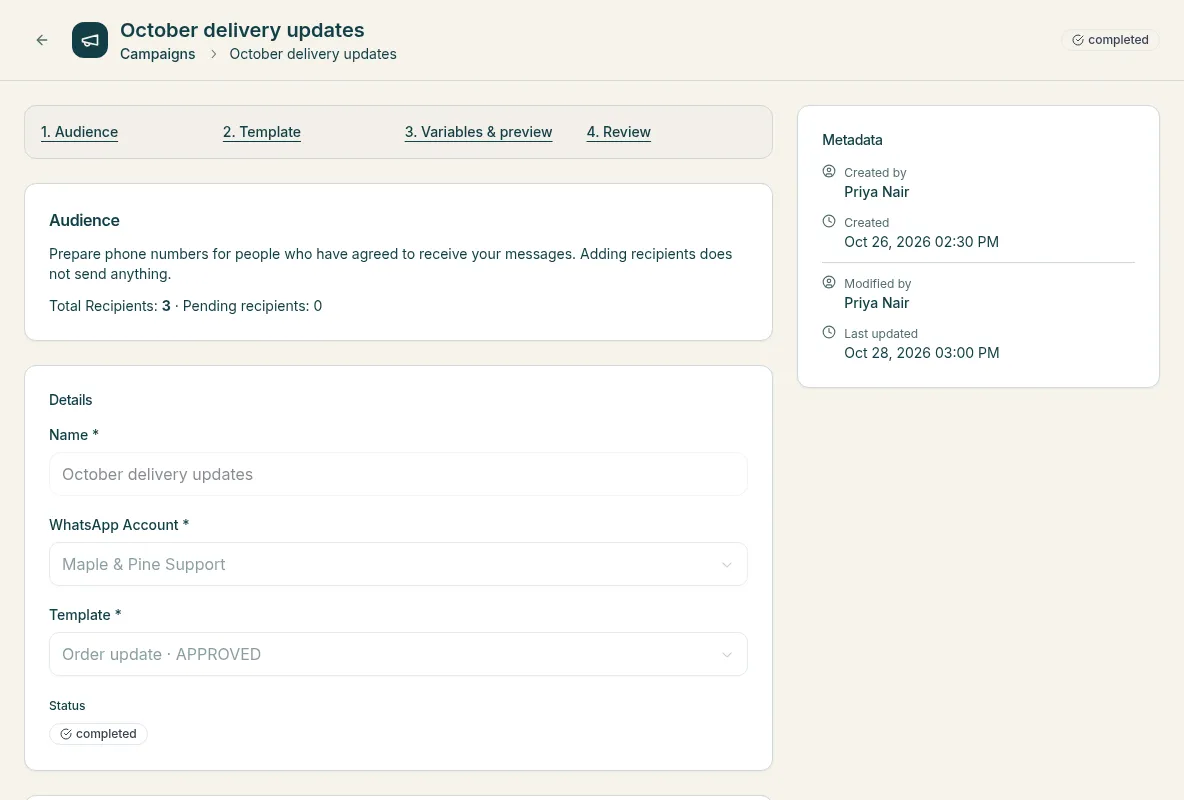Go to the 1. Audience step
This screenshot has height=800, width=1184.
point(79,132)
